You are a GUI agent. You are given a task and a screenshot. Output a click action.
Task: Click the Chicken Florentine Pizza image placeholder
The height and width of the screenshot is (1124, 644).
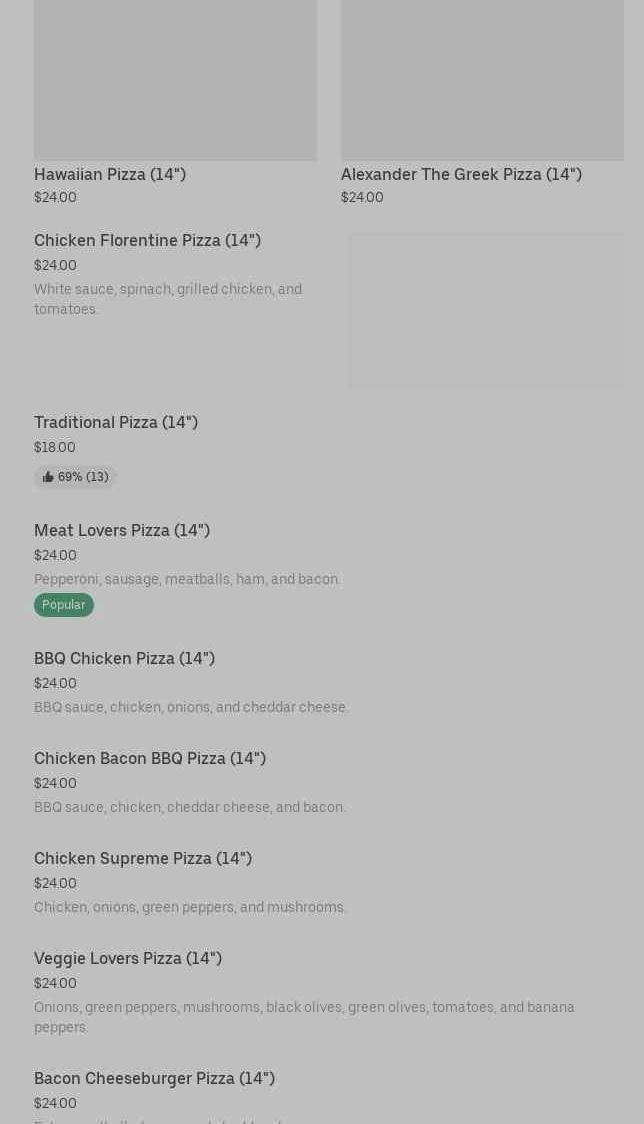point(486,310)
